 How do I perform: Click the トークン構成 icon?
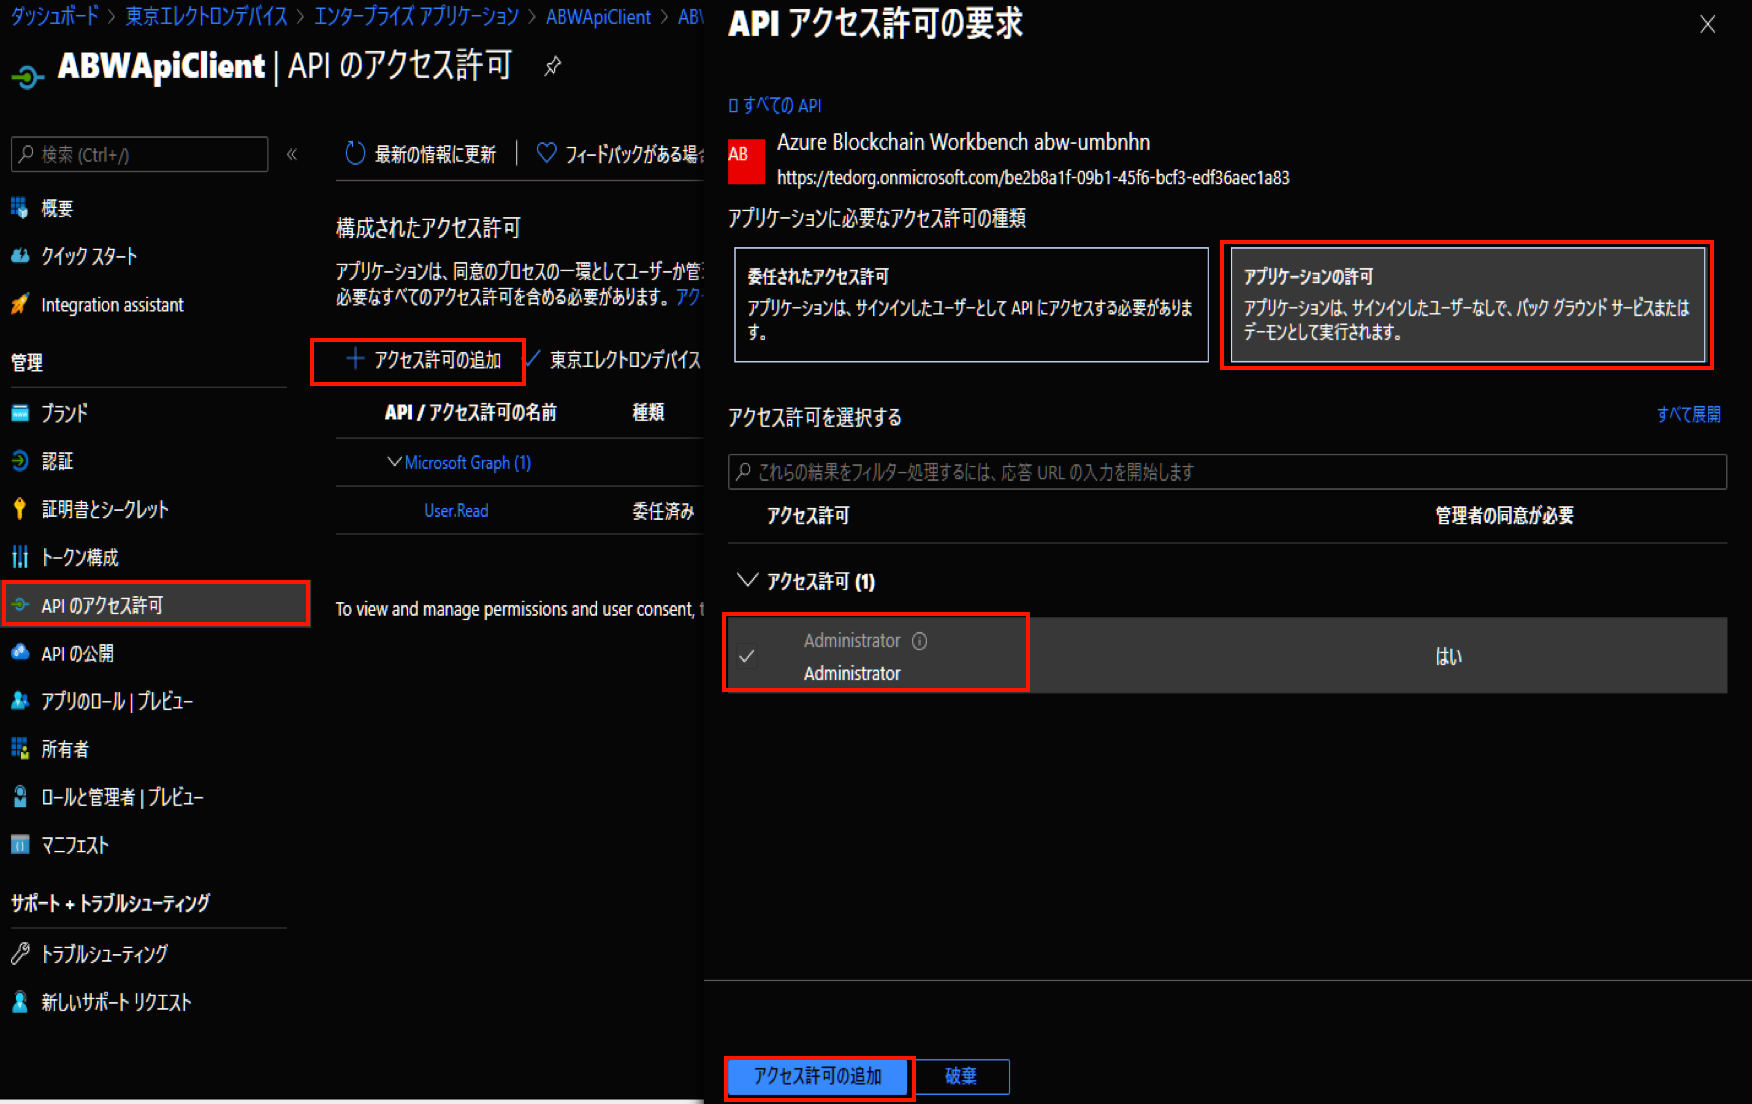pyautogui.click(x=20, y=557)
